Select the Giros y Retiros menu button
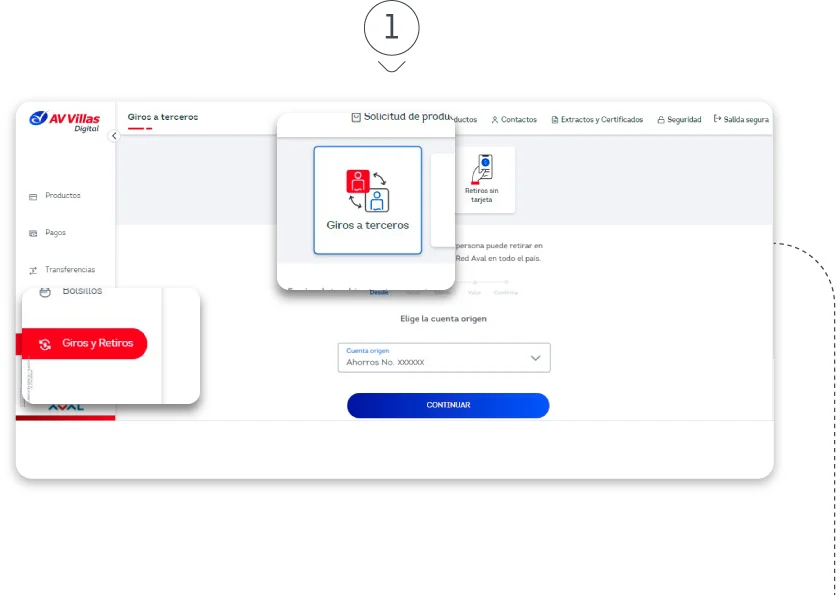Viewport: 837px width, 595px height. [x=84, y=343]
